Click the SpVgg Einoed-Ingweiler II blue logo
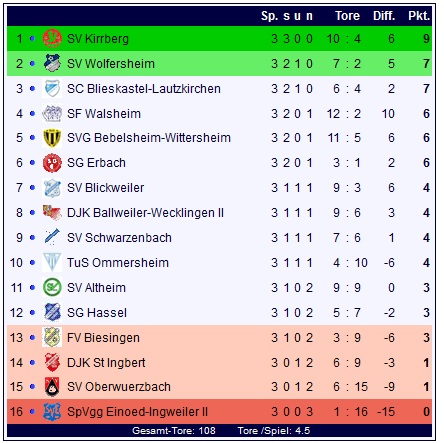444x443 pixels. click(52, 412)
